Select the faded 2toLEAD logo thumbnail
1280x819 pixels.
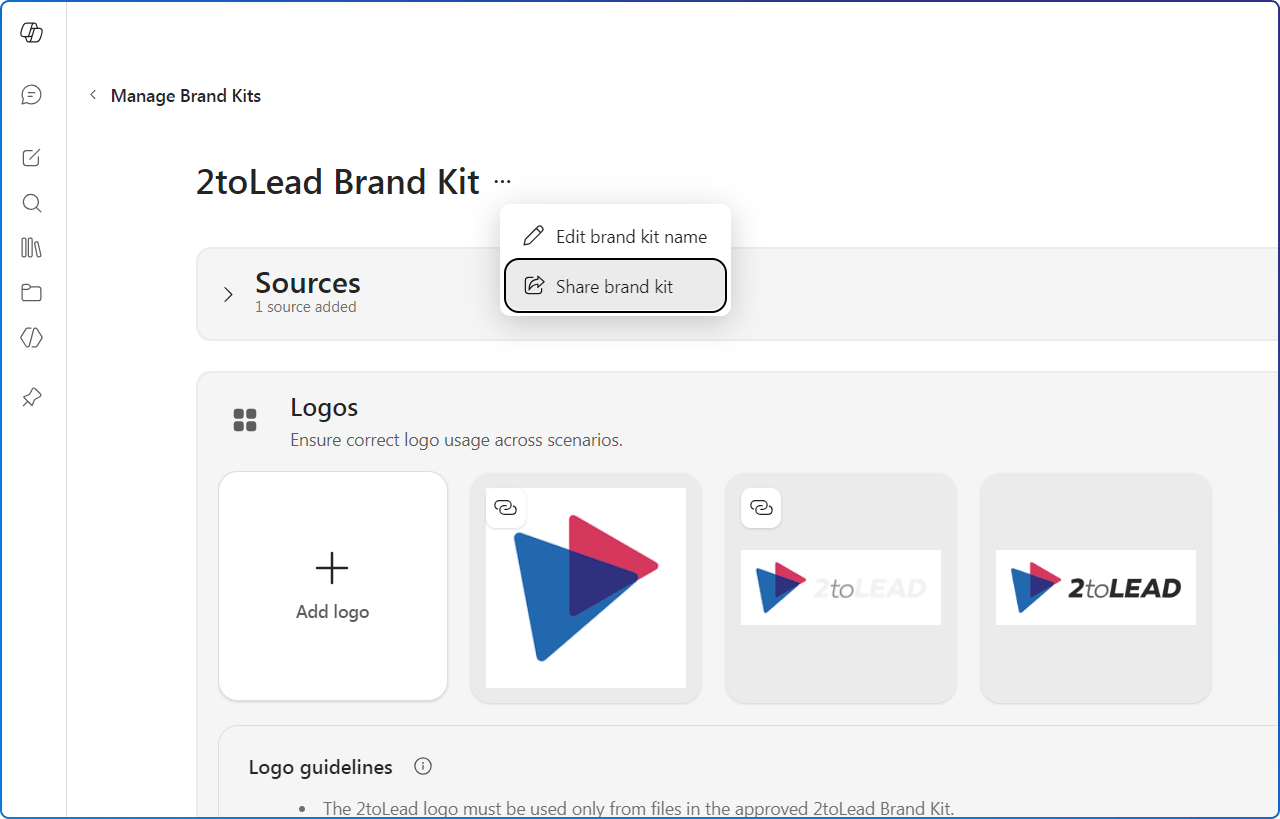click(x=841, y=588)
